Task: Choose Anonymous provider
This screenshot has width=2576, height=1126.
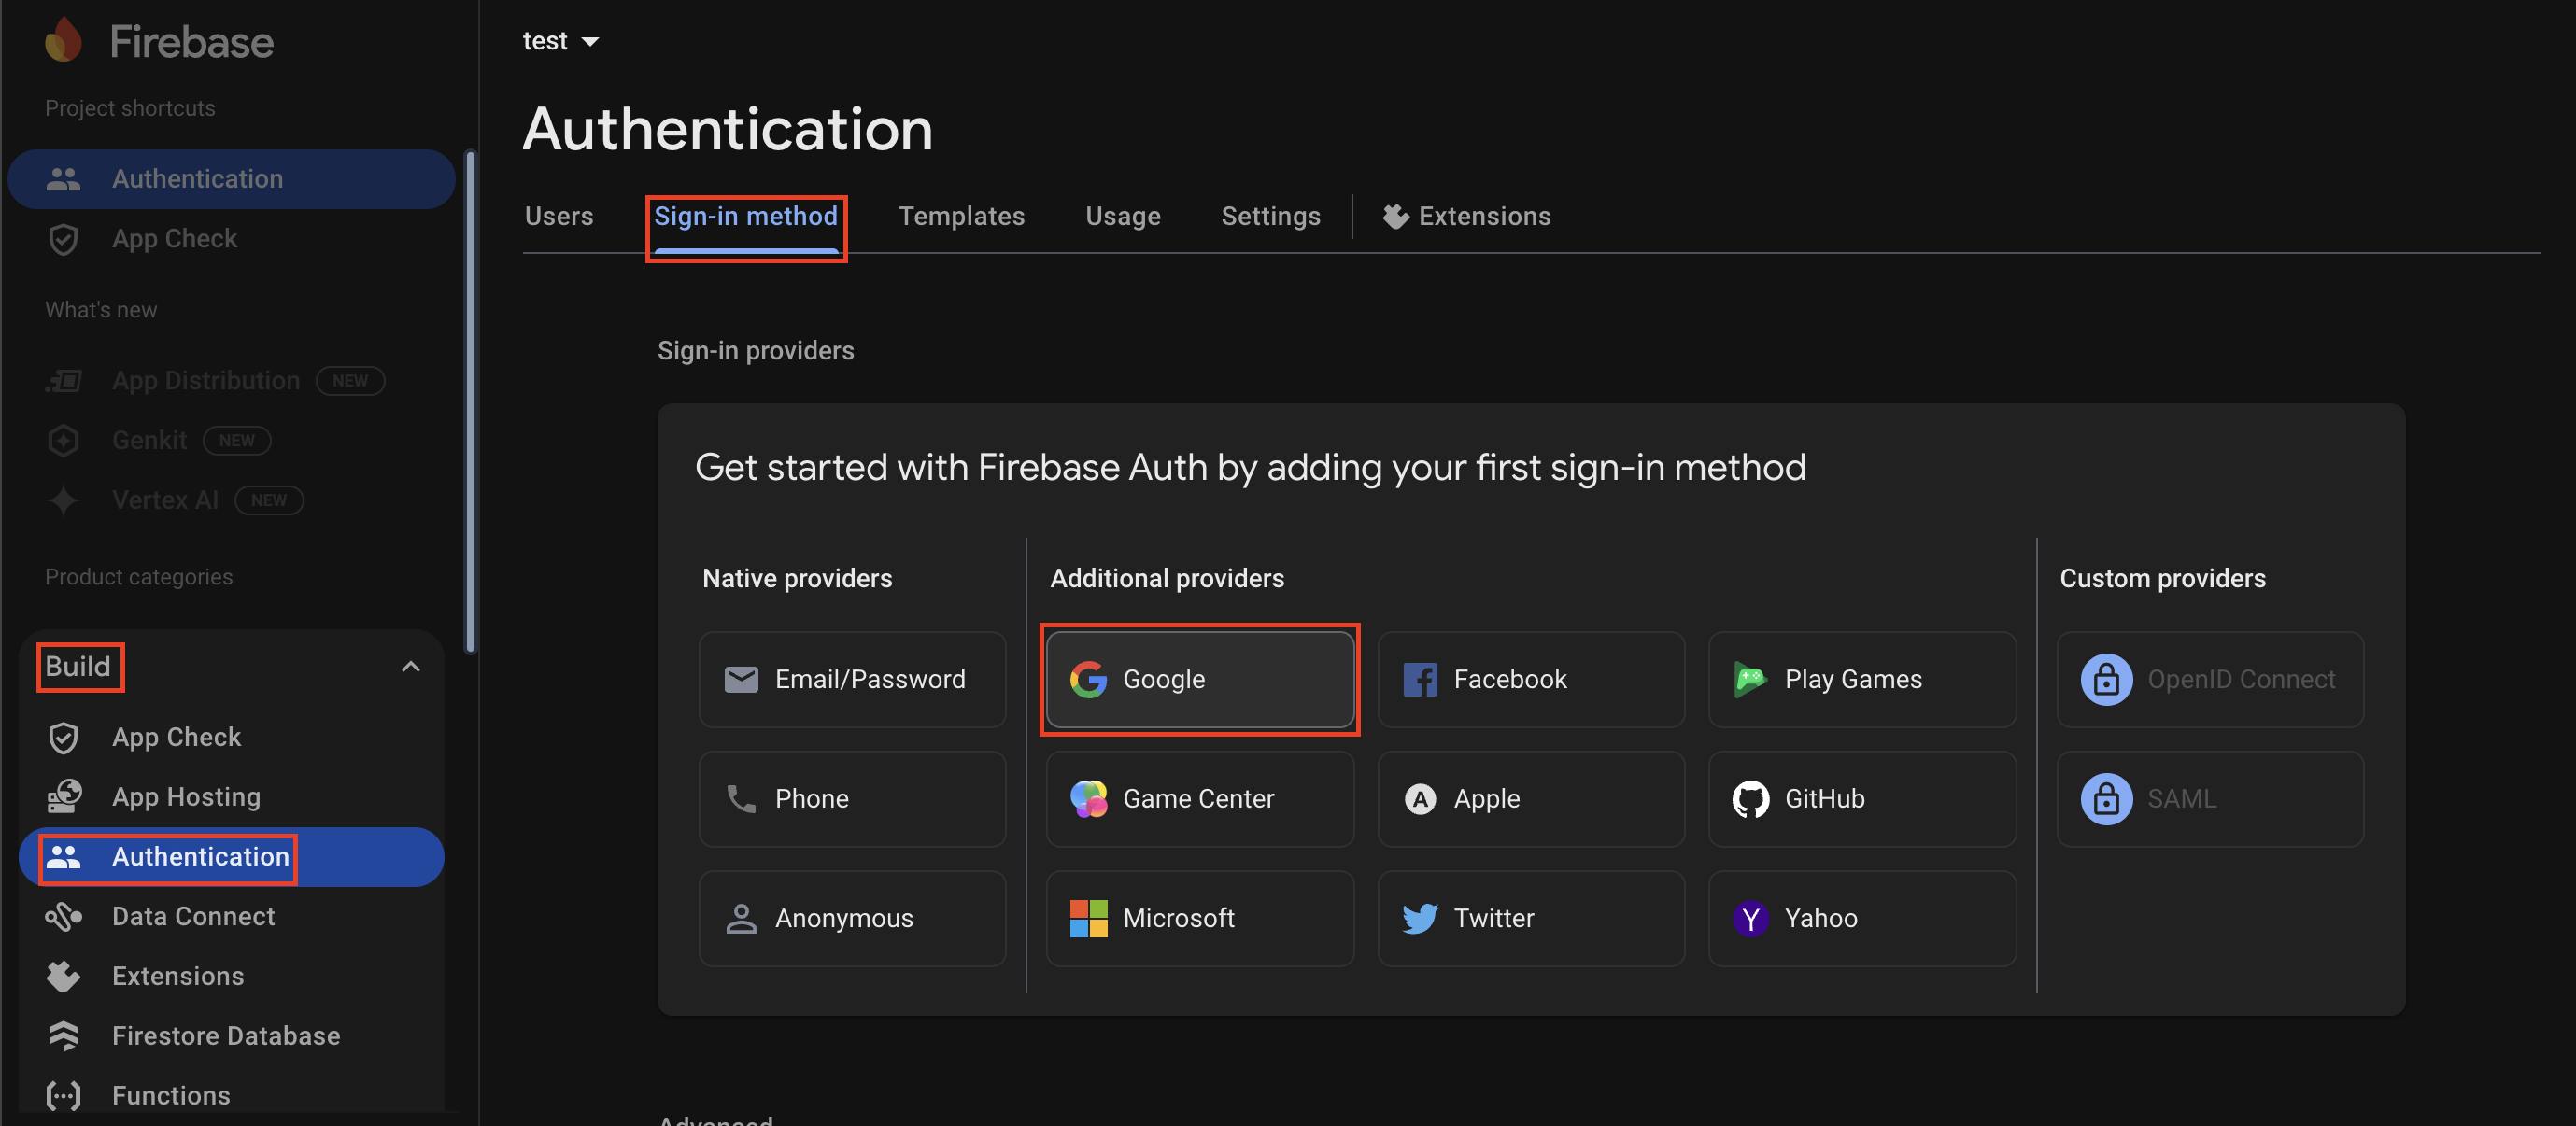Action: pos(852,918)
